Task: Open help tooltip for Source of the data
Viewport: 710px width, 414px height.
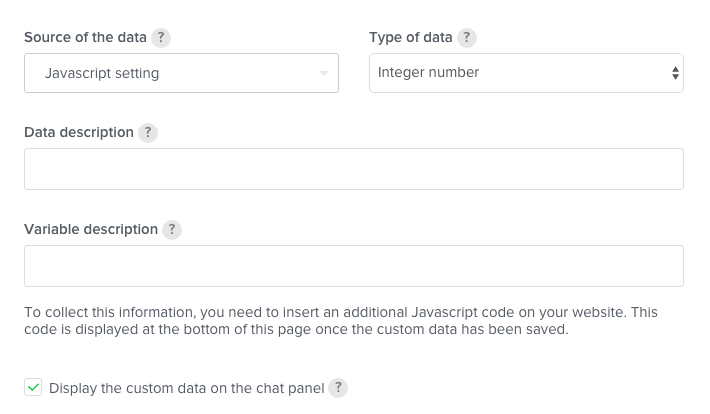Action: pos(161,38)
